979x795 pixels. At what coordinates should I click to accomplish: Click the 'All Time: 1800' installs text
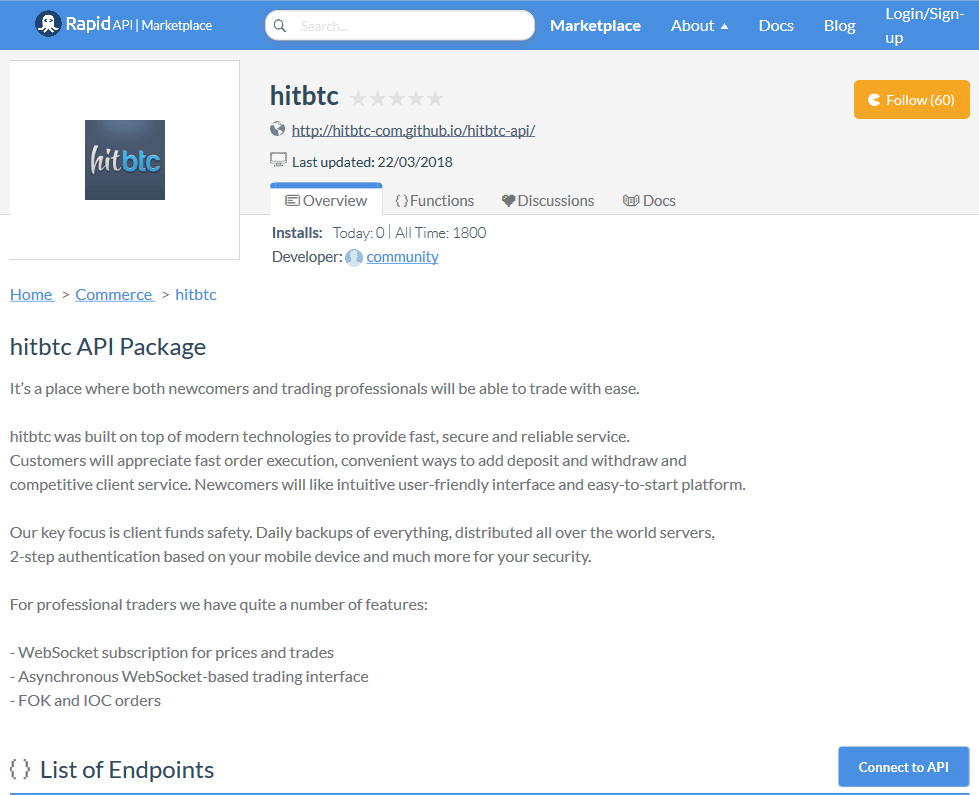pos(440,233)
